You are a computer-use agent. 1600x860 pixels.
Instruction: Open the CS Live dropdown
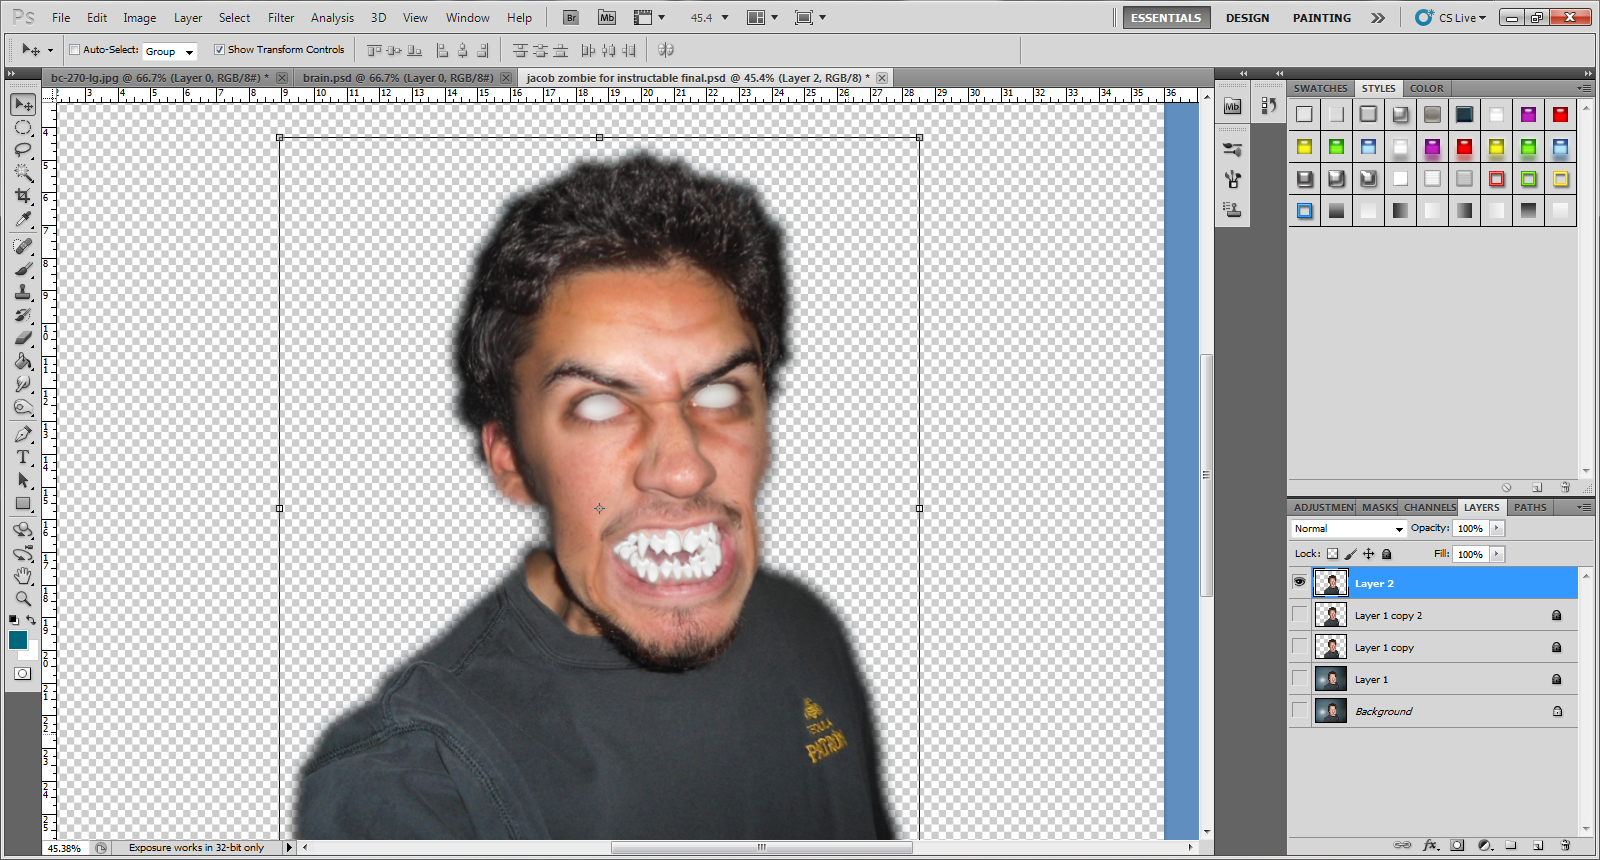click(1450, 17)
